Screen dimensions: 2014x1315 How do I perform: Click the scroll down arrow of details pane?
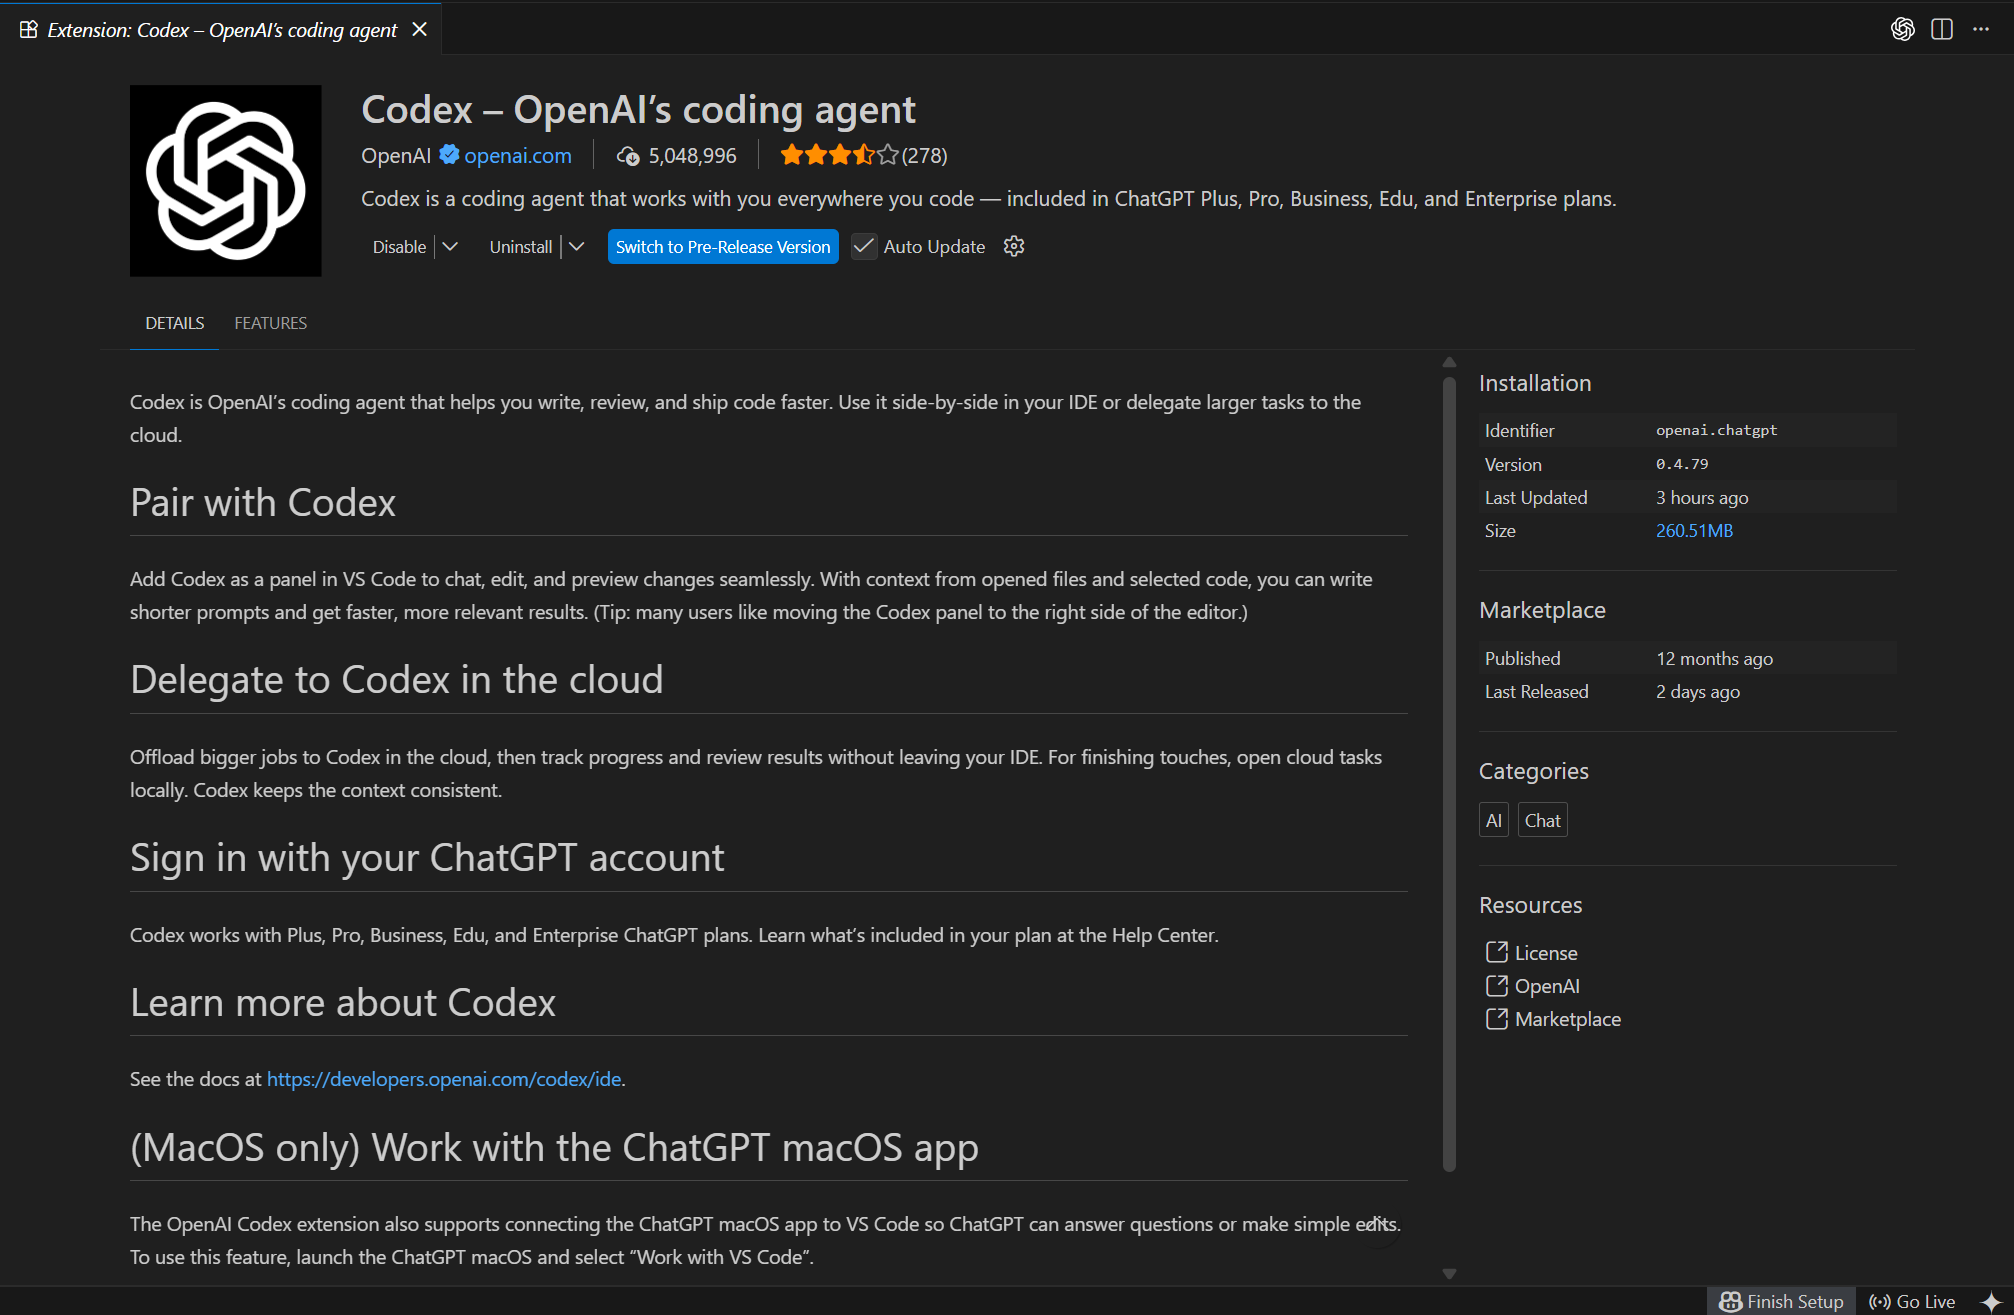(1449, 1273)
